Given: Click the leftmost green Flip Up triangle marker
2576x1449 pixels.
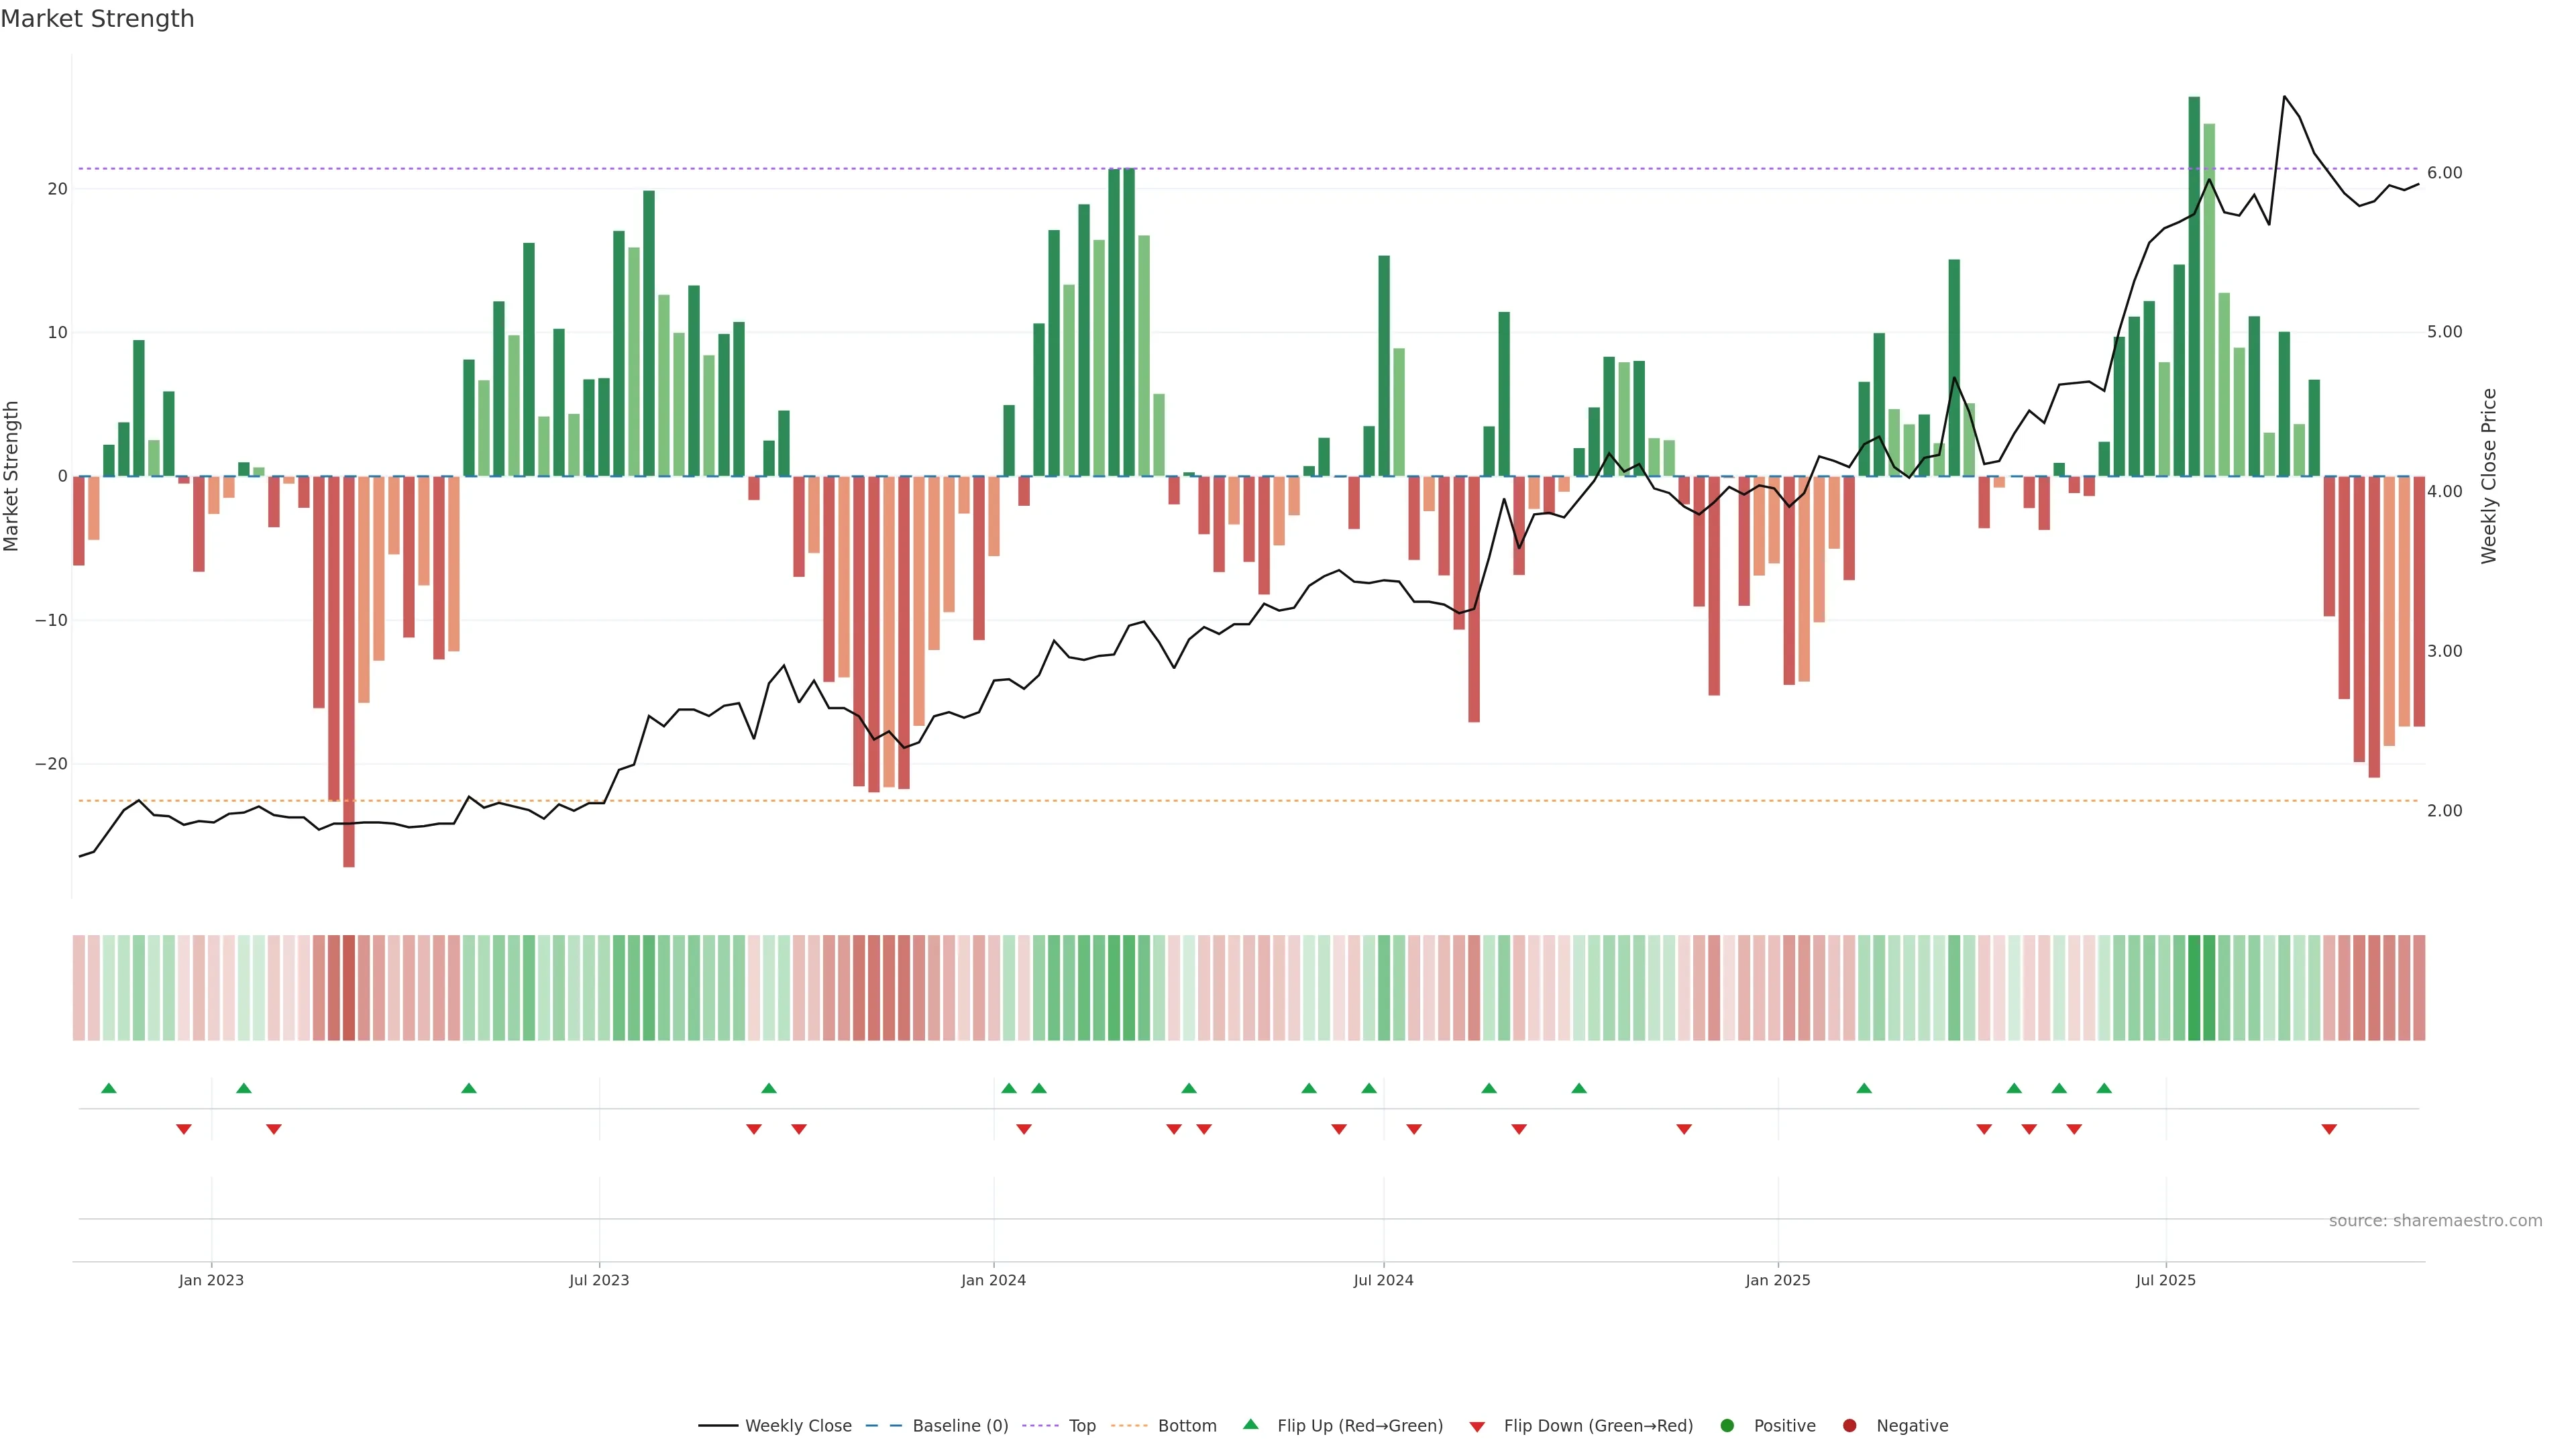Looking at the screenshot, I should point(109,1088).
